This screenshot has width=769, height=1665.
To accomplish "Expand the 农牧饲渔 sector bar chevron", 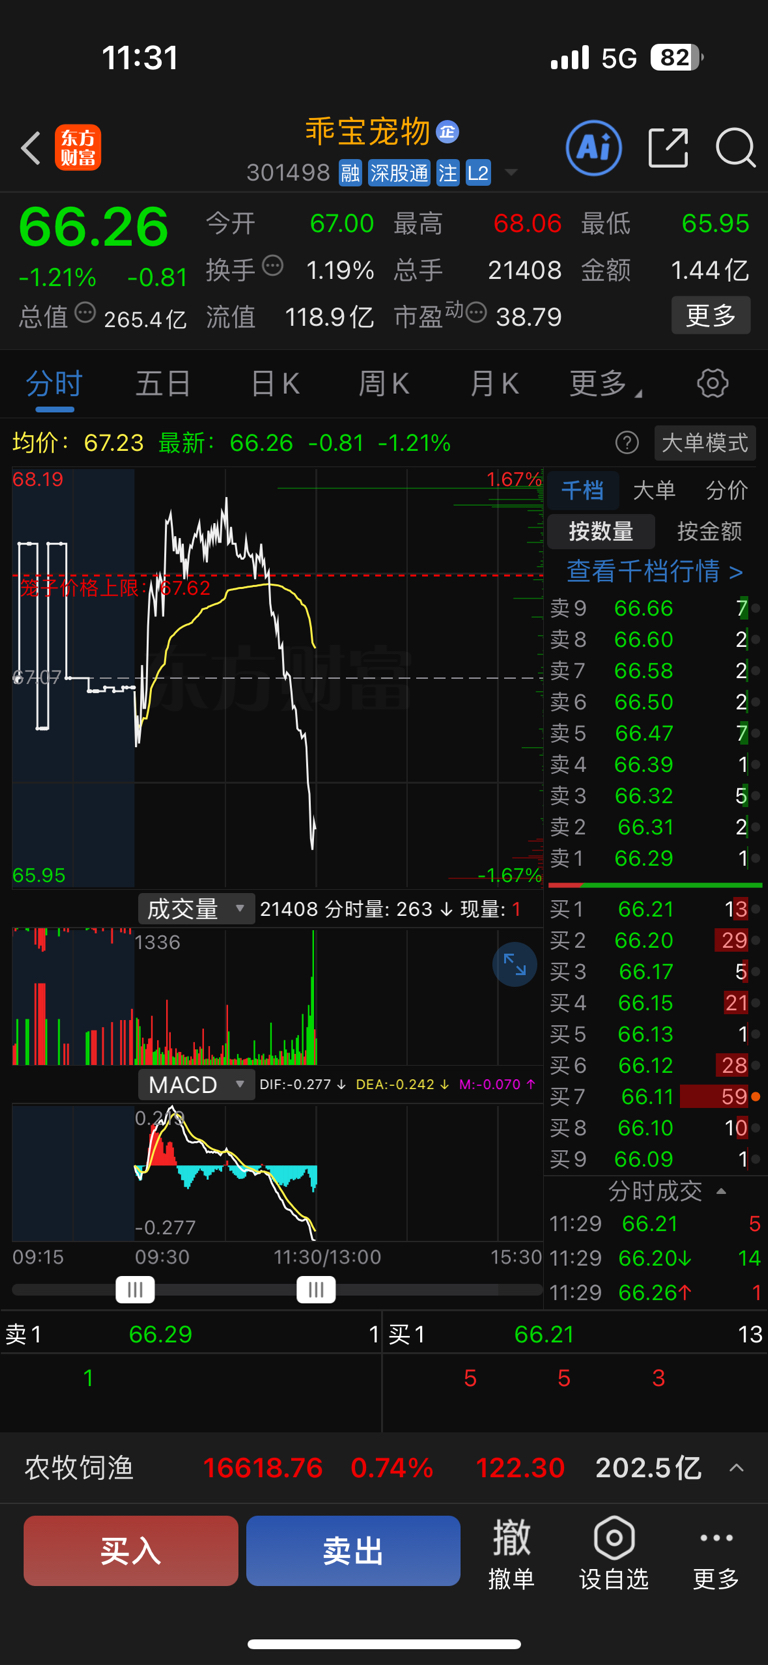I will pos(737,1468).
